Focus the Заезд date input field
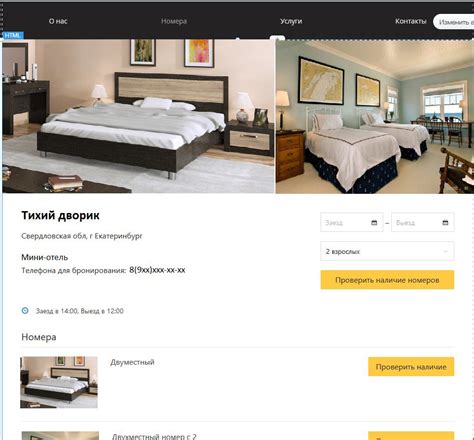Viewport: 474px width, 440px height. point(352,222)
